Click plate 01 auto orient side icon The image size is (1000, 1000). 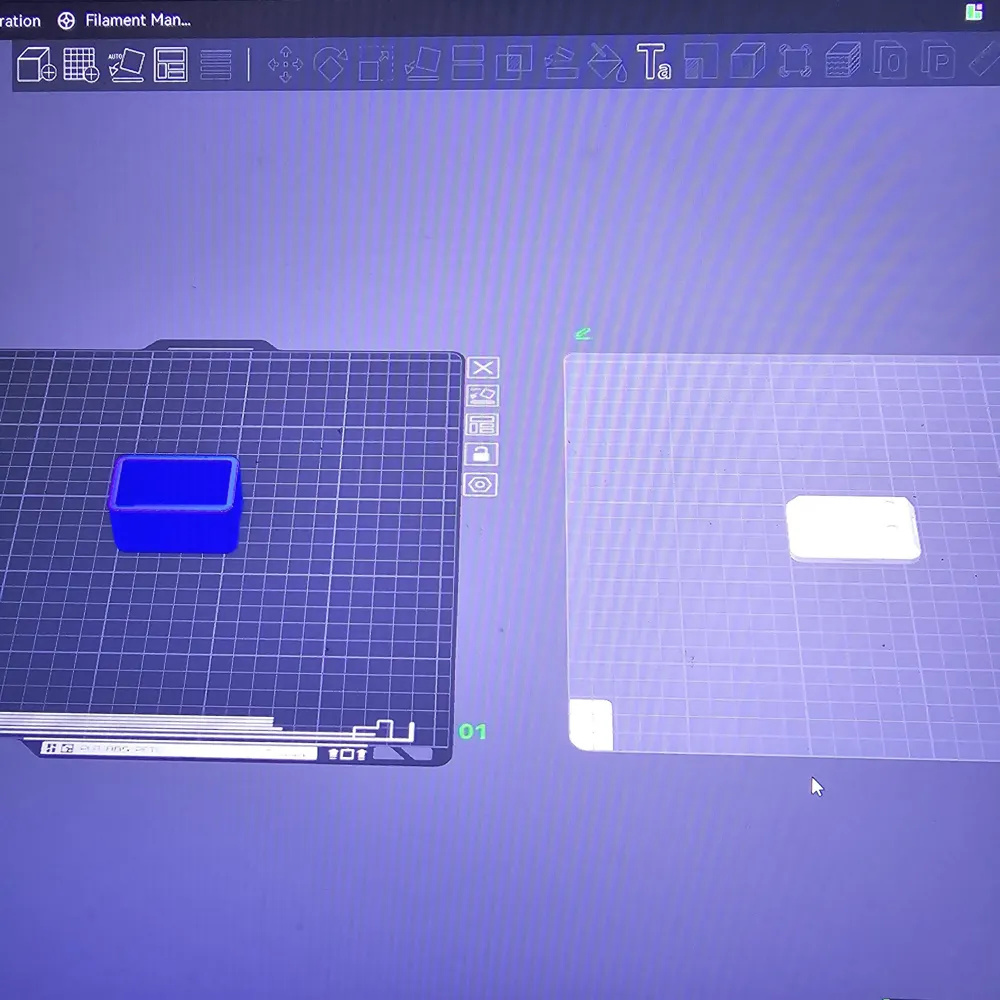click(x=482, y=395)
